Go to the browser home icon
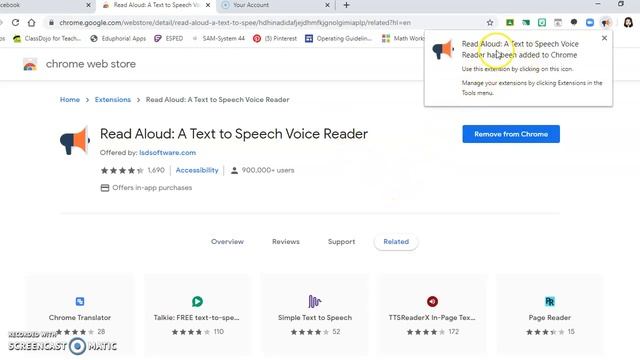Viewport: 640px width, 360px height. 31,22
